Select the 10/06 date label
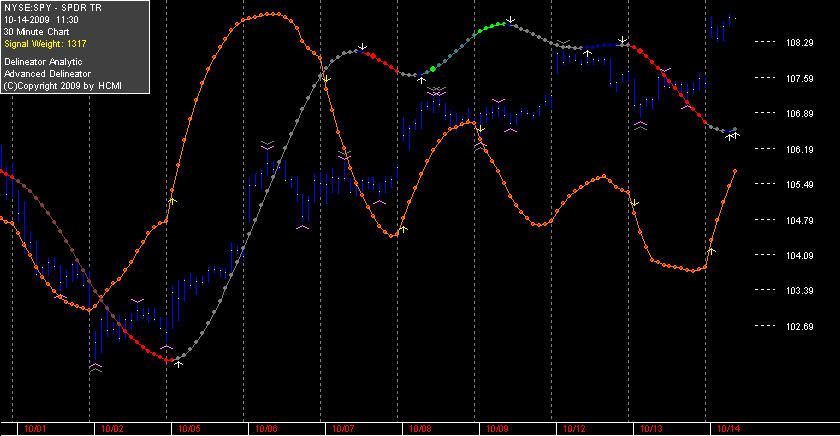 (266, 429)
